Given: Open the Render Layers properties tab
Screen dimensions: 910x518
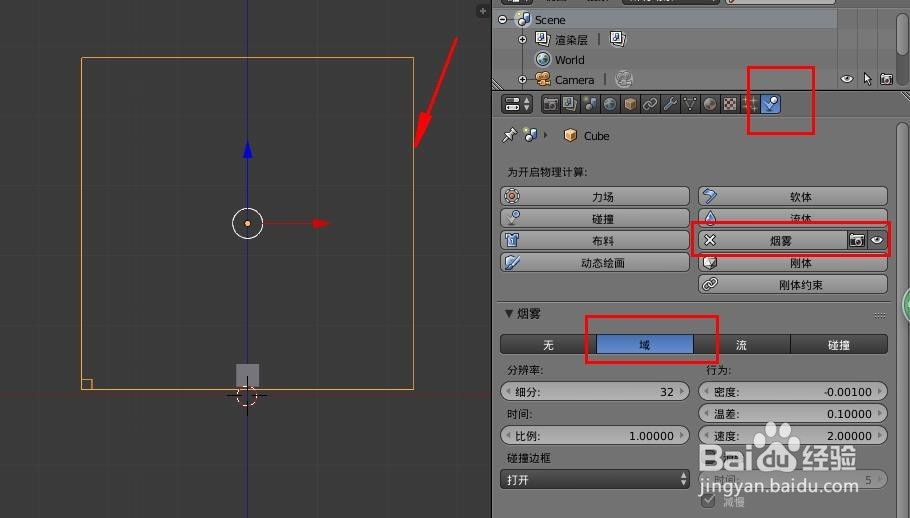Looking at the screenshot, I should [x=570, y=104].
